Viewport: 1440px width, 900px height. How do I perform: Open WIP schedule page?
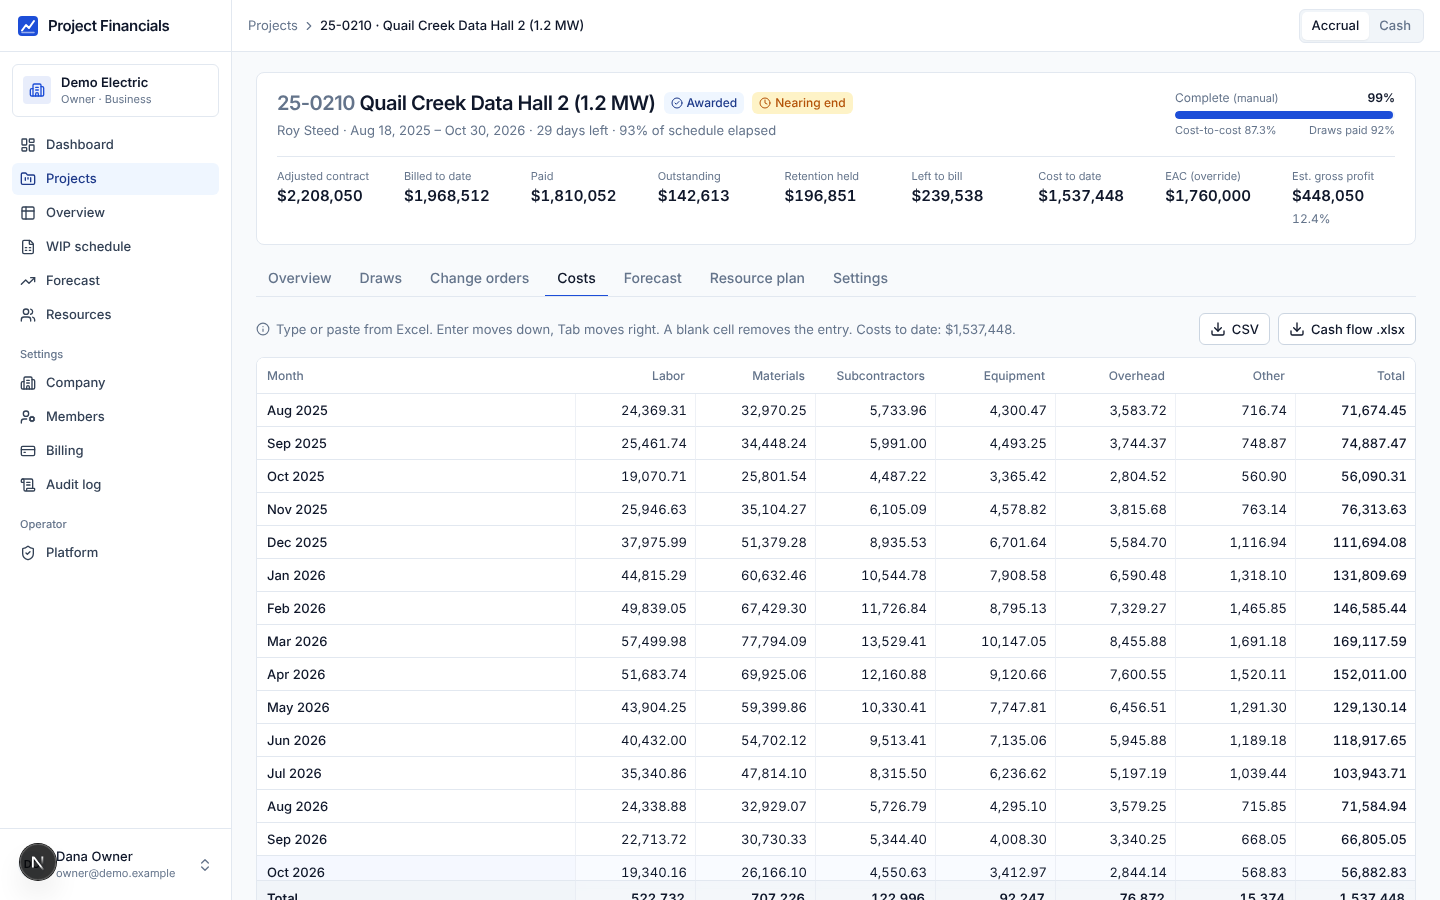click(115, 247)
